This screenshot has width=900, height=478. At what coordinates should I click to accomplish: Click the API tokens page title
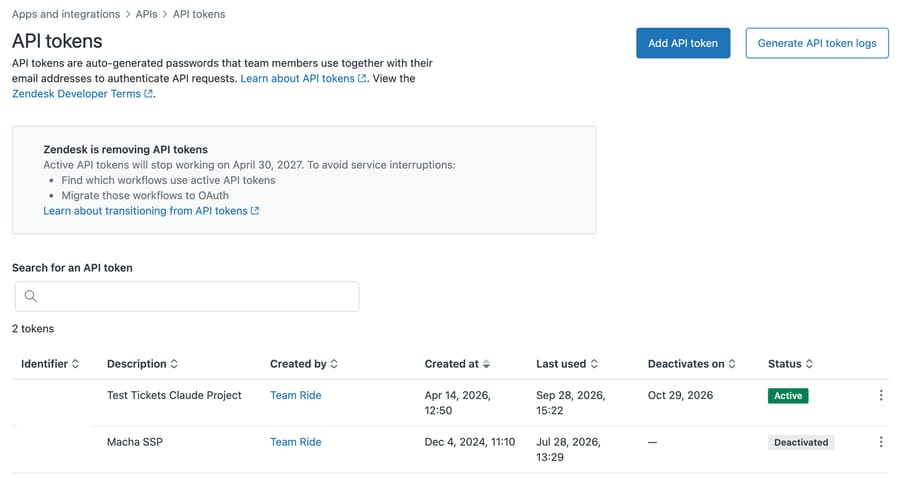pos(57,41)
